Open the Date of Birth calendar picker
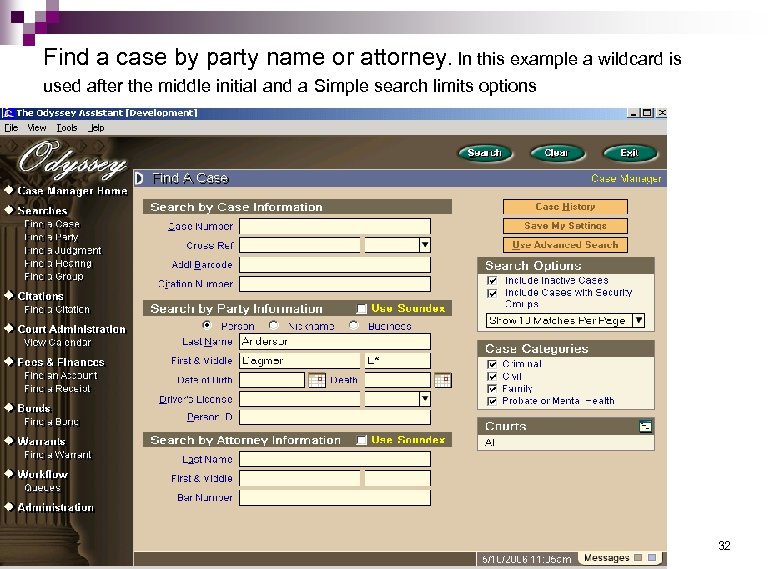 coord(317,380)
